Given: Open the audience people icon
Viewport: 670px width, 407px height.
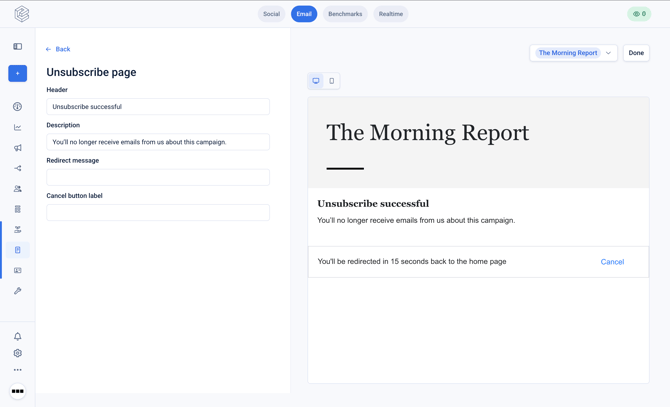Looking at the screenshot, I should point(18,189).
